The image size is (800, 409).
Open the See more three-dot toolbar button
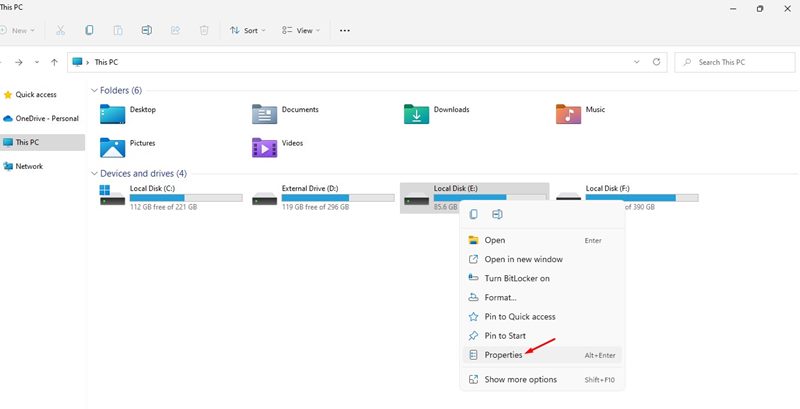[345, 30]
